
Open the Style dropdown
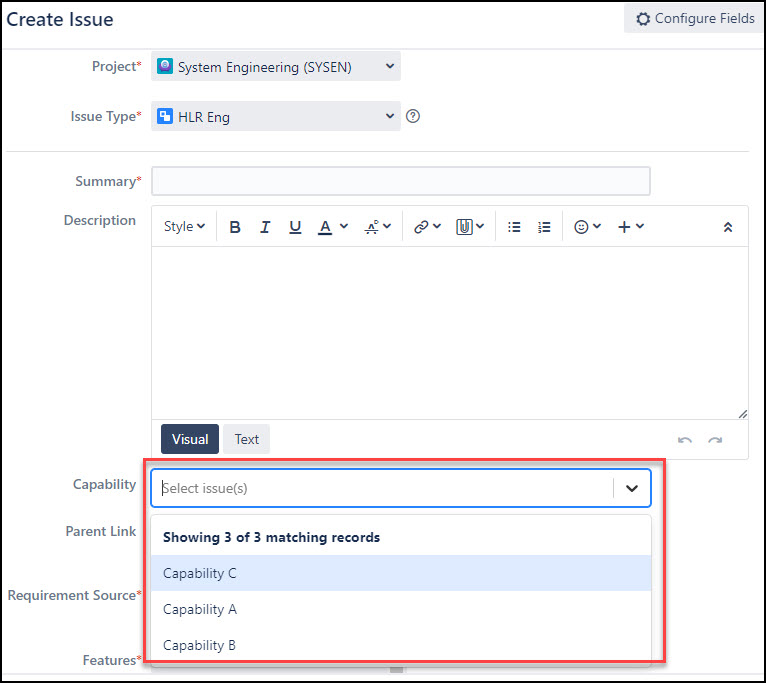pyautogui.click(x=184, y=227)
